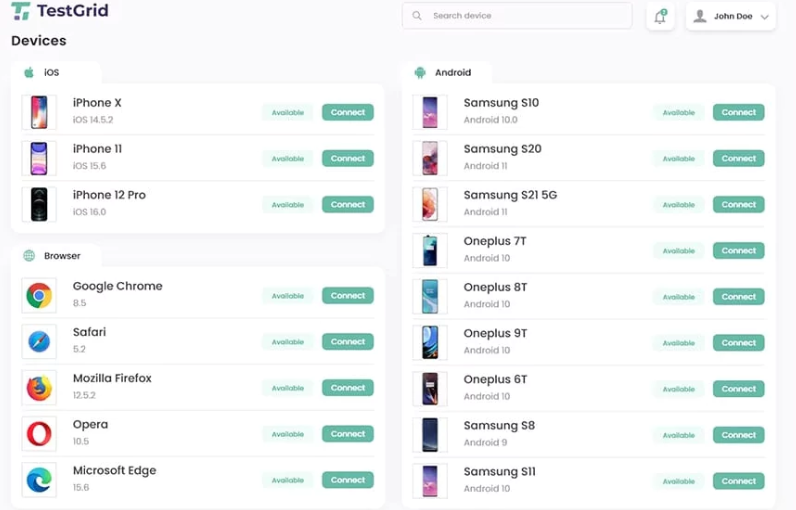Connect to Samsung S10
Viewport: 796px width, 510px height.
tap(739, 112)
